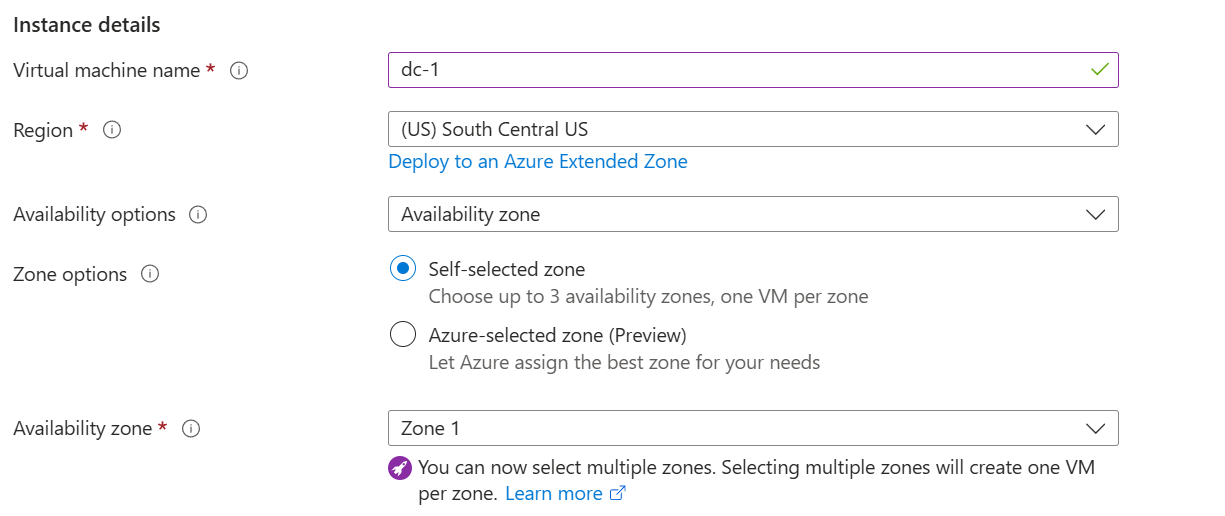Open the Region dropdown showing South Central US
The image size is (1225, 516).
point(752,130)
